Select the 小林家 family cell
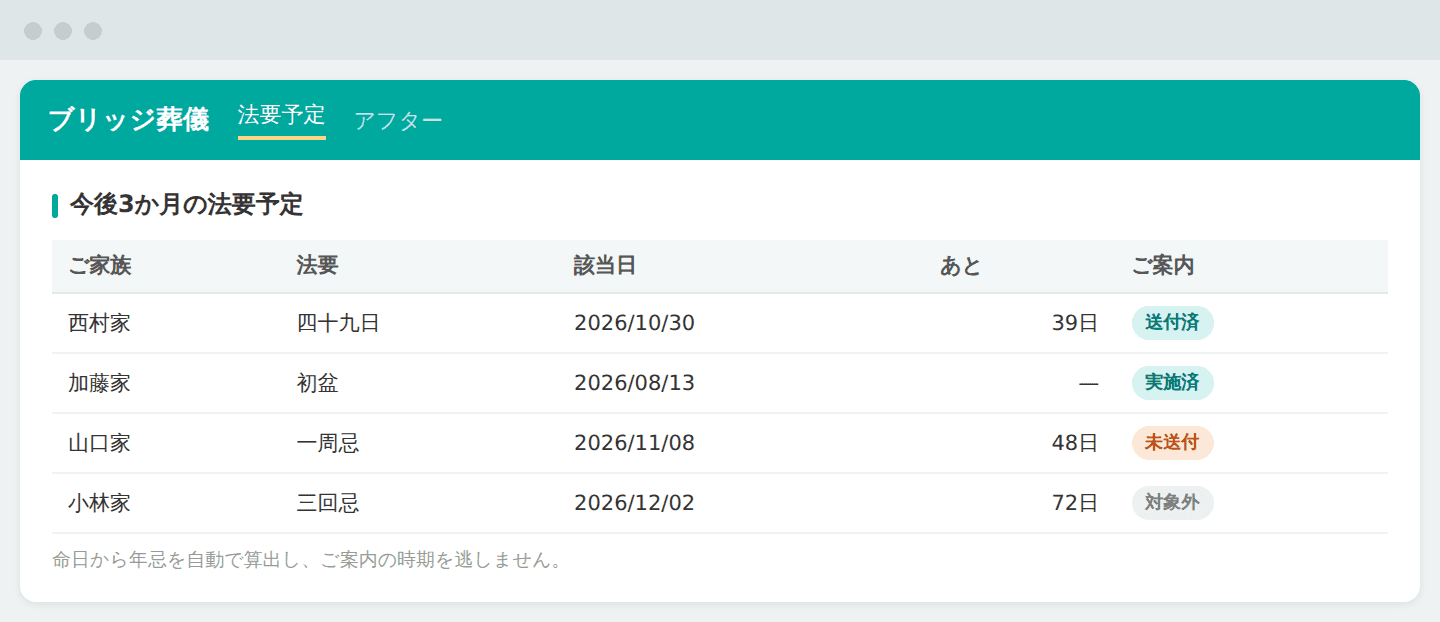 click(99, 503)
